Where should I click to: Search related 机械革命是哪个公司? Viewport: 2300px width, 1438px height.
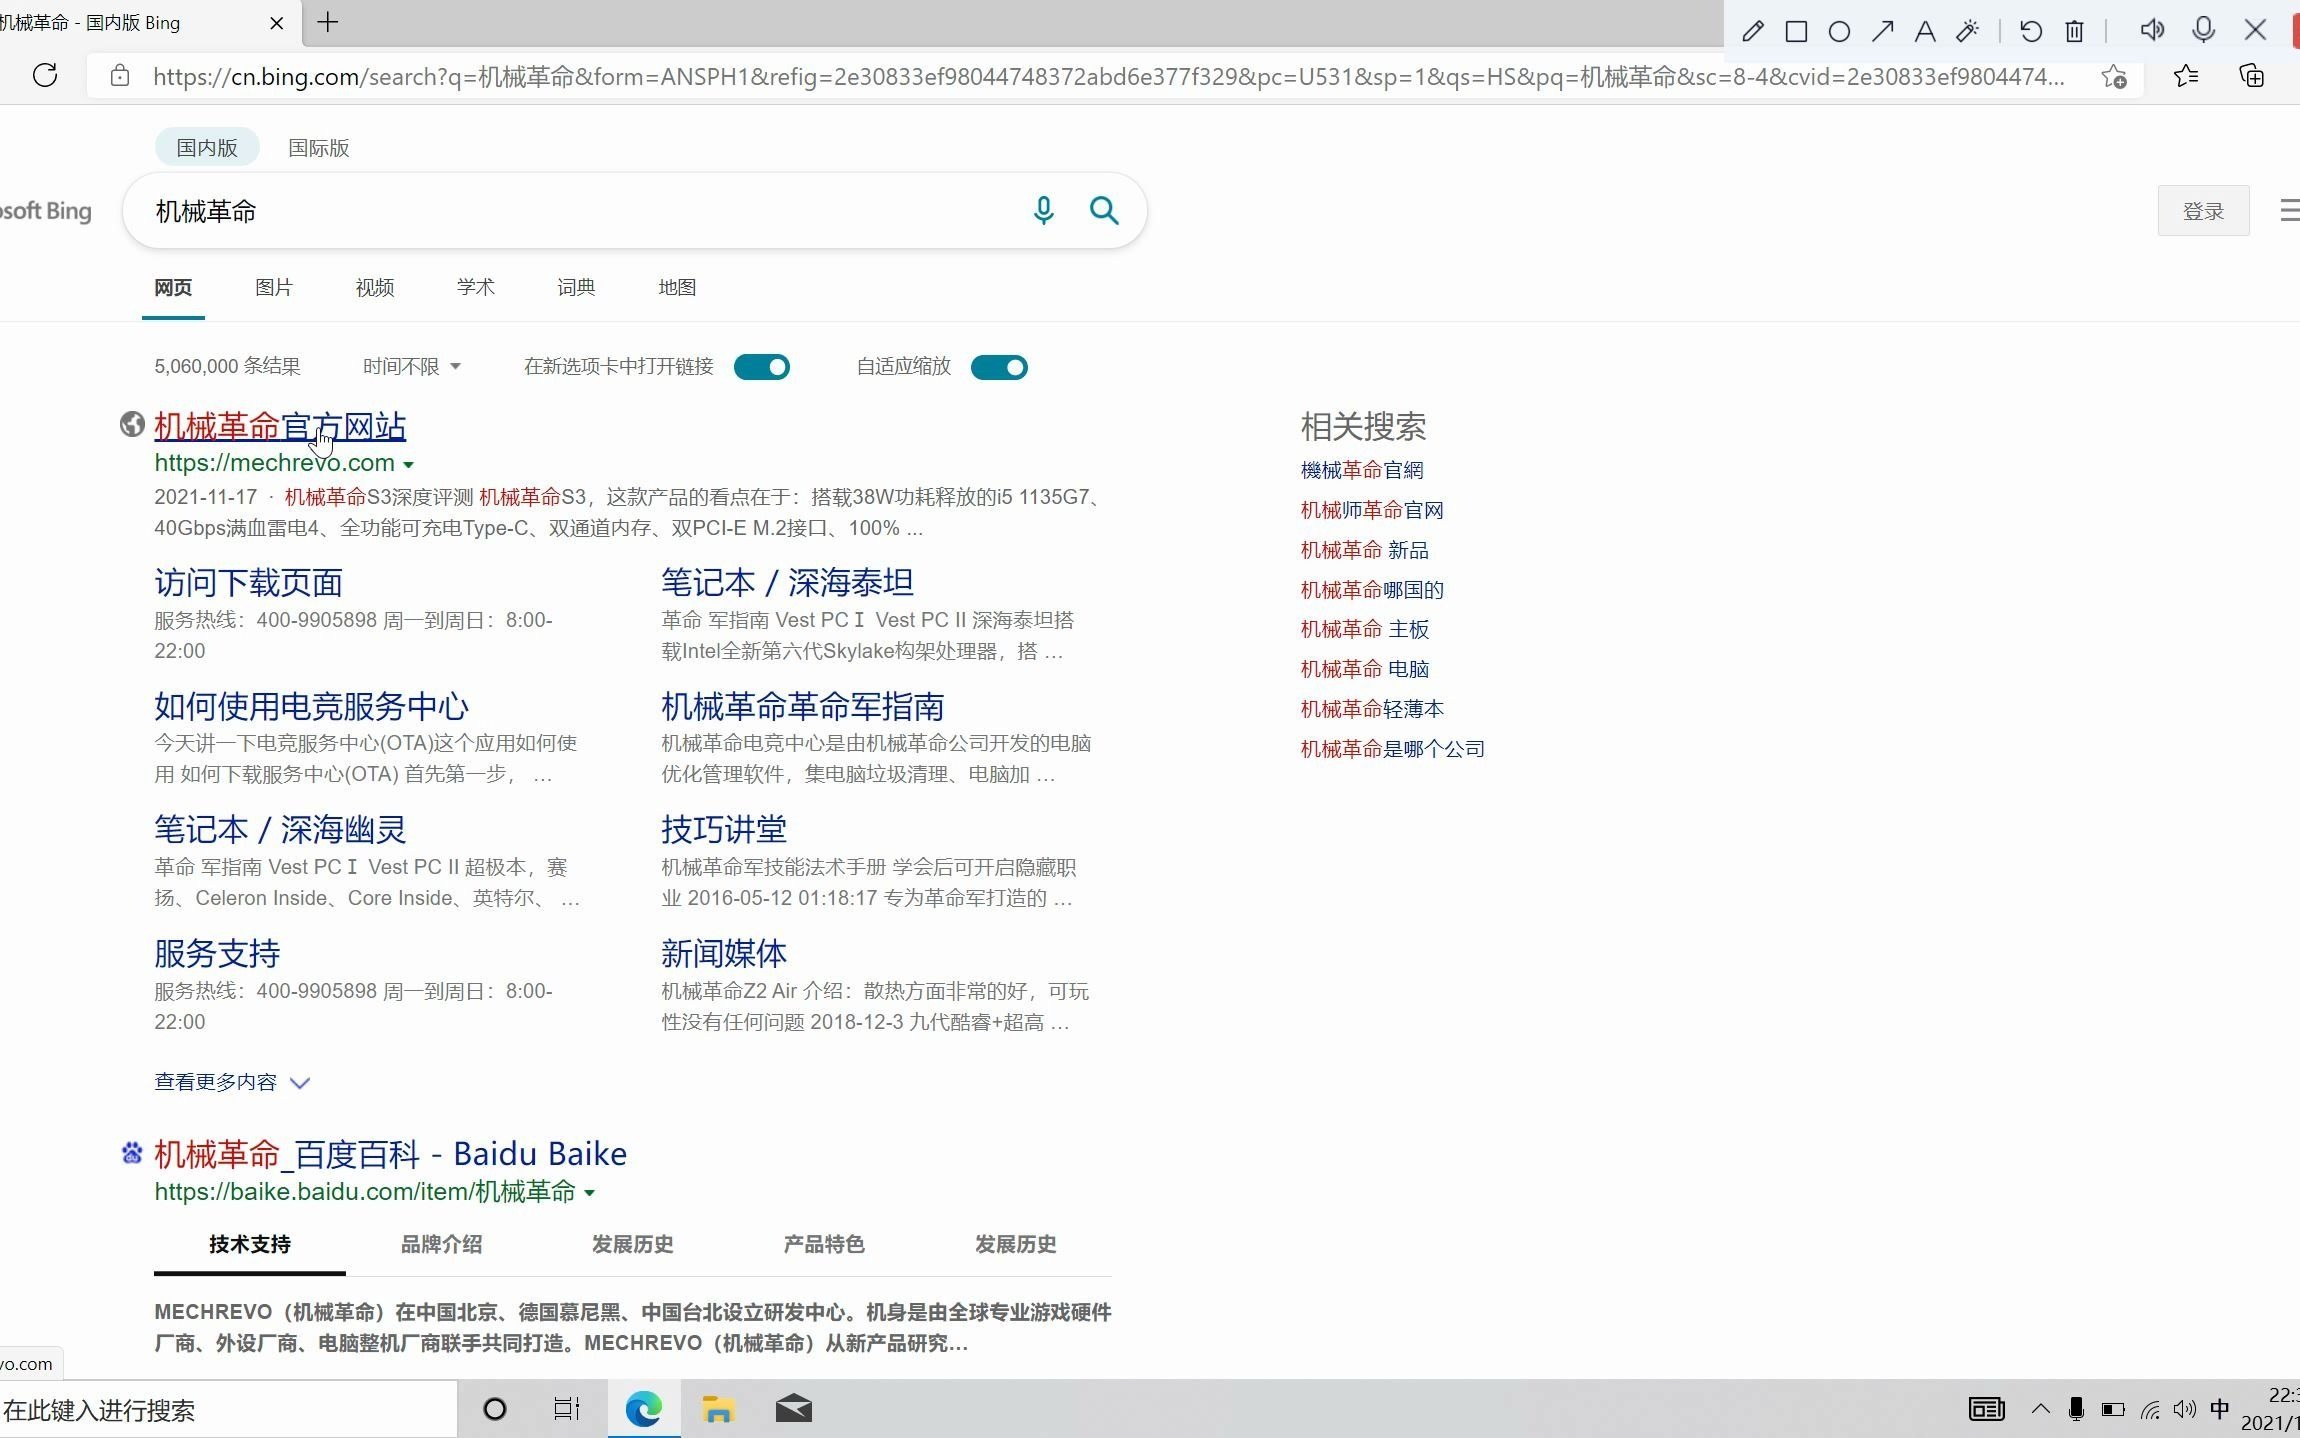1392,749
